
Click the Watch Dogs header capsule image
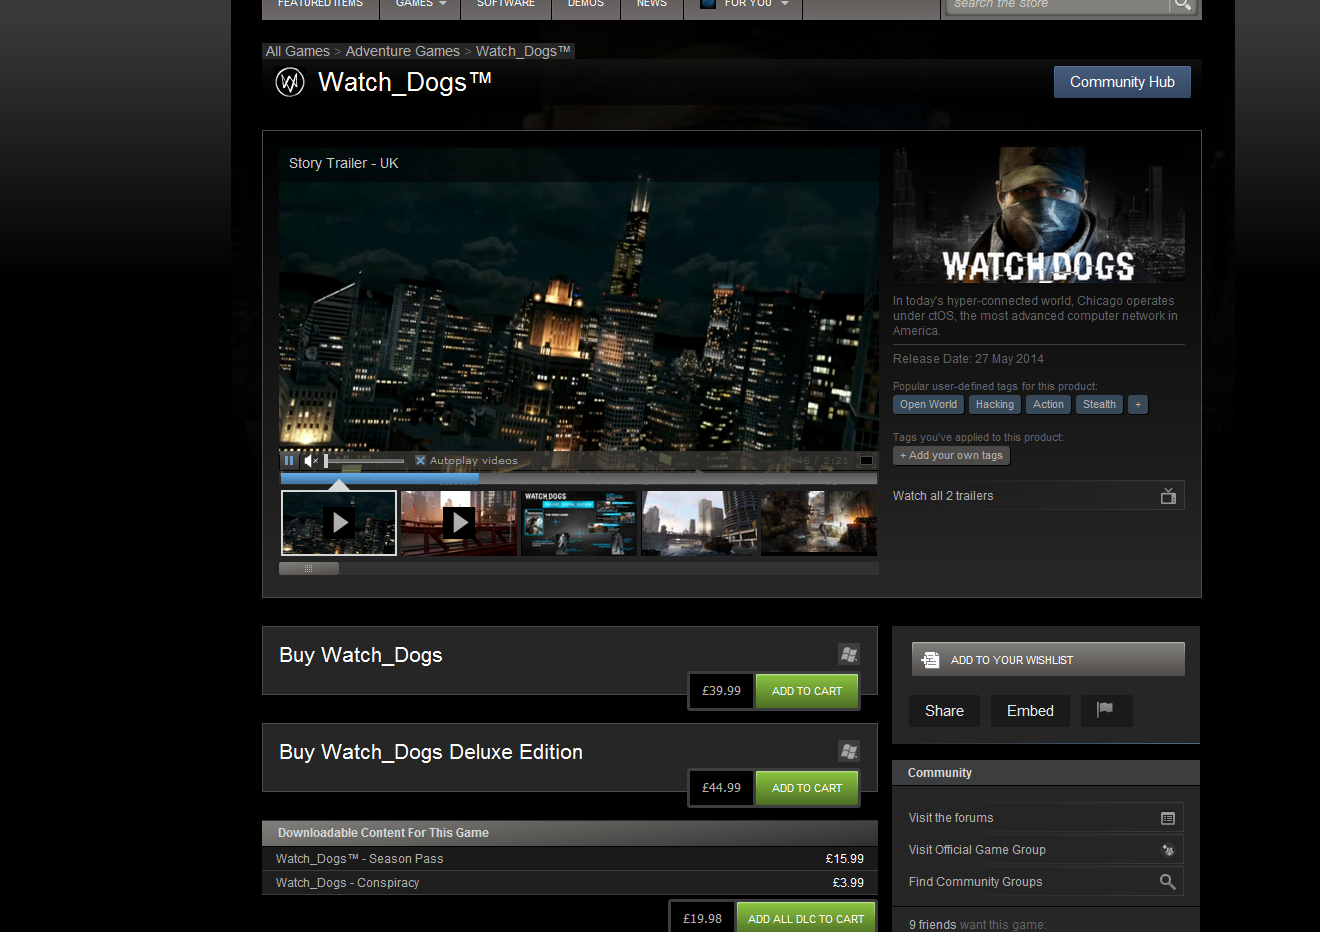1039,215
